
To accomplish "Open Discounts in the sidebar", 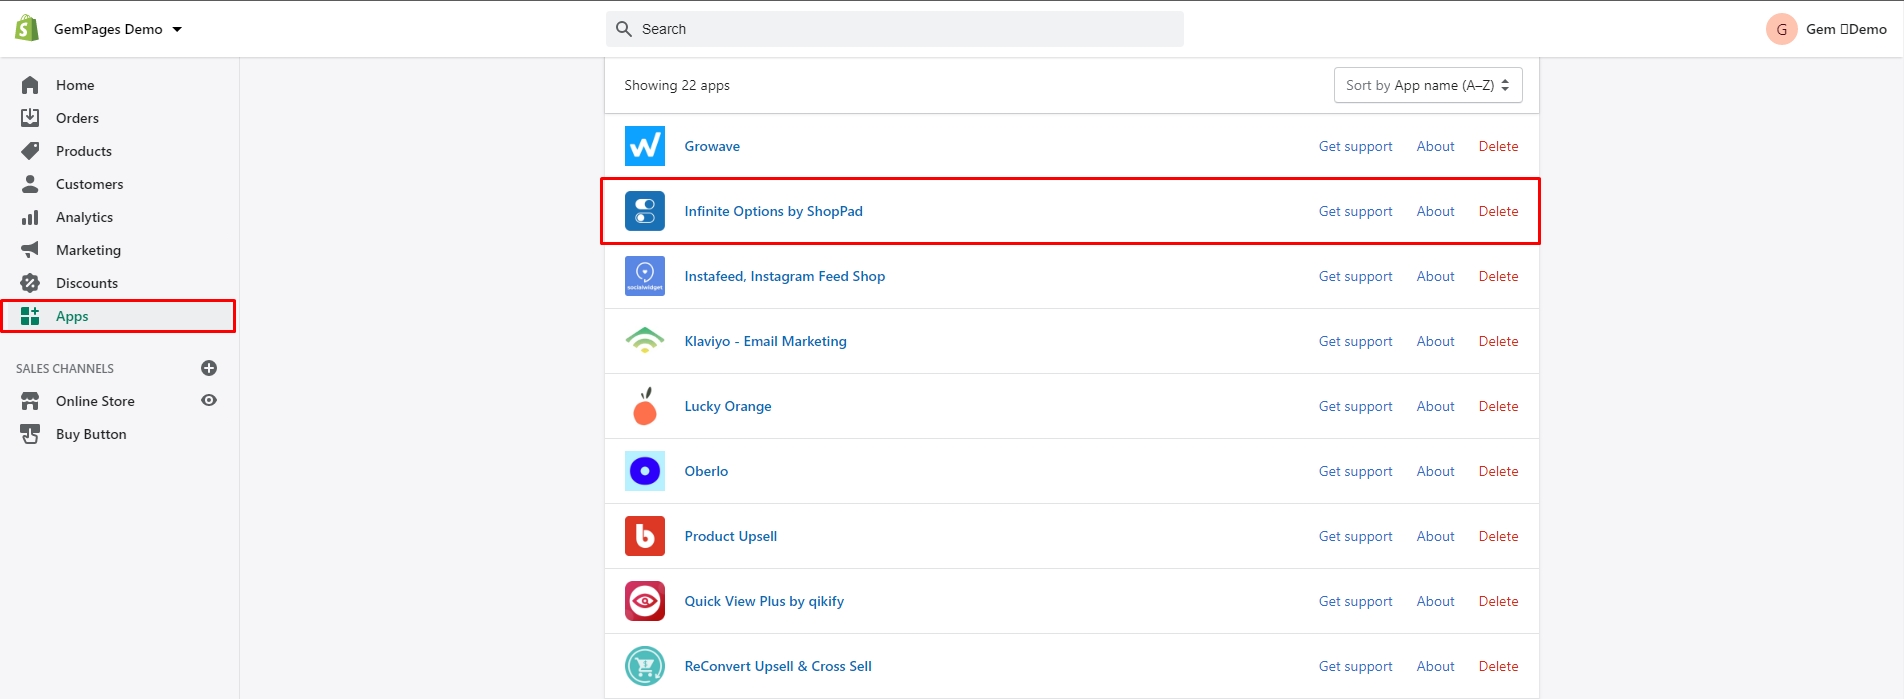I will tap(87, 283).
